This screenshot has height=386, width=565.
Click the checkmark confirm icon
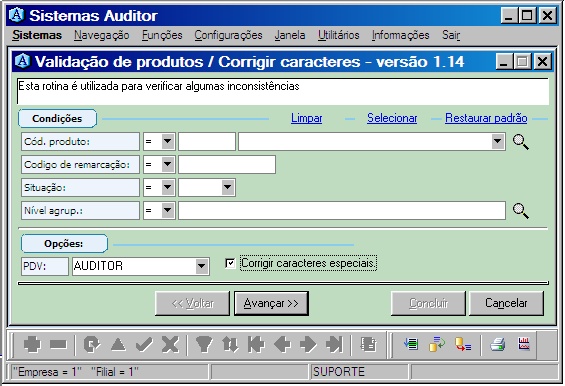pos(144,345)
